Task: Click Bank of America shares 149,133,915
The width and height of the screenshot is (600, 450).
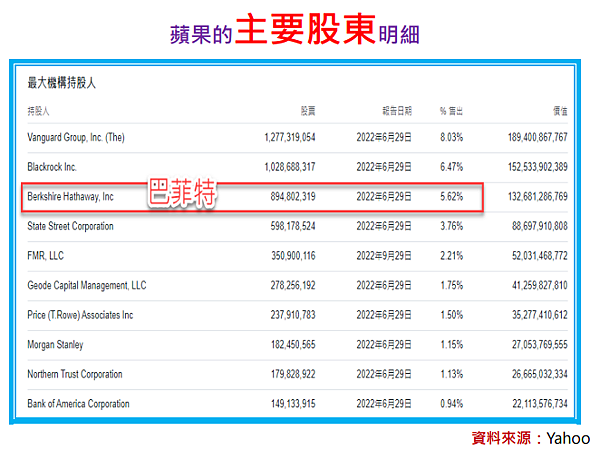Action: (x=293, y=404)
